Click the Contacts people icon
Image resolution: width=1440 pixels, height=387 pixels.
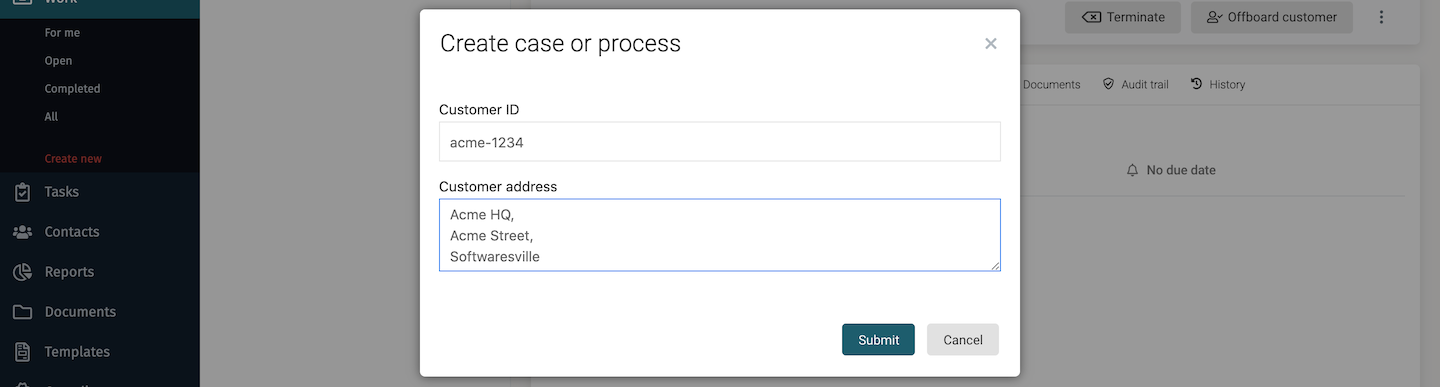22,232
